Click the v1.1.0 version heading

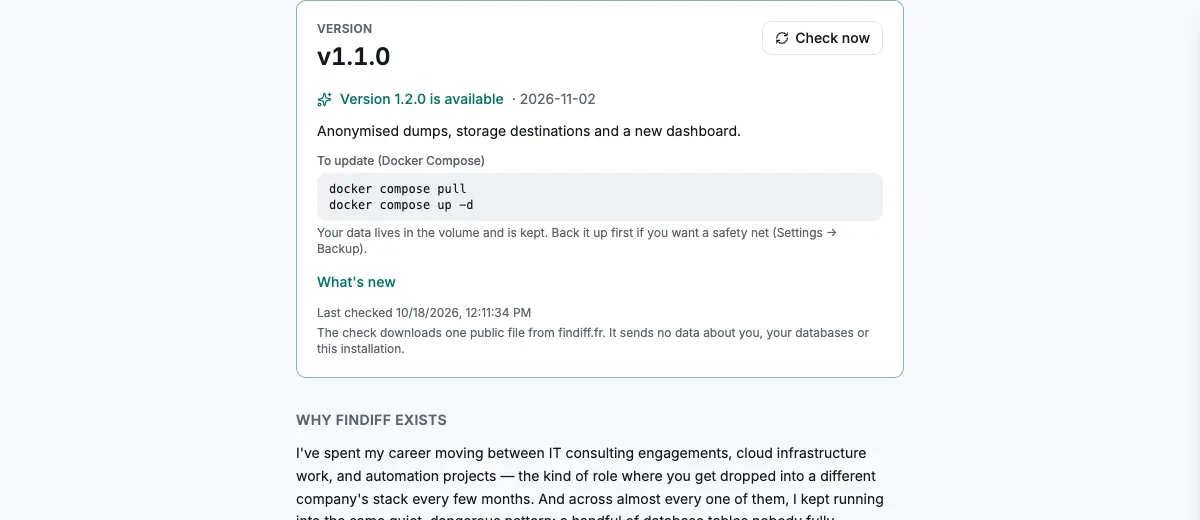coord(353,57)
